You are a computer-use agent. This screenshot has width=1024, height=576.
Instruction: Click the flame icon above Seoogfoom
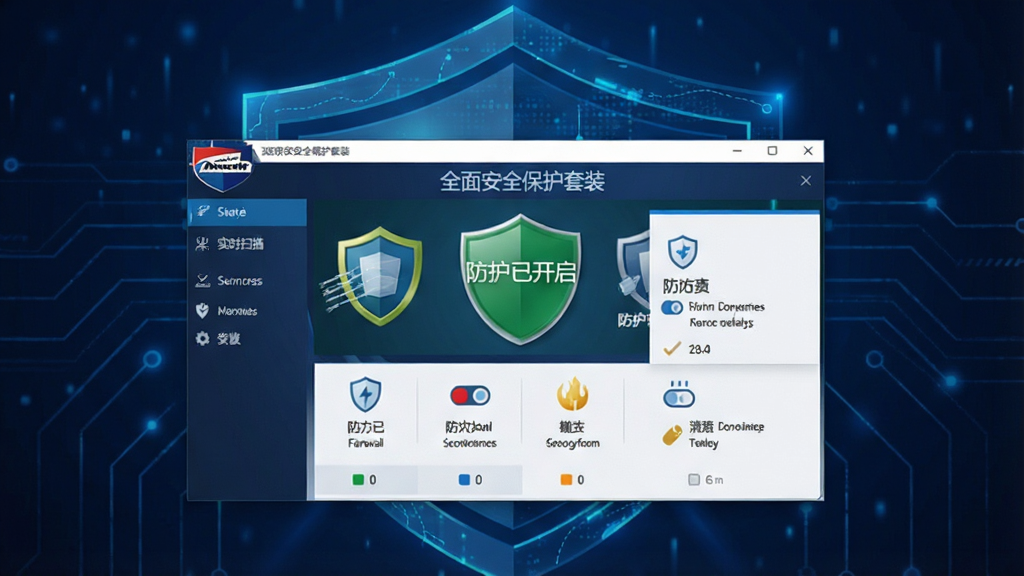tap(572, 394)
